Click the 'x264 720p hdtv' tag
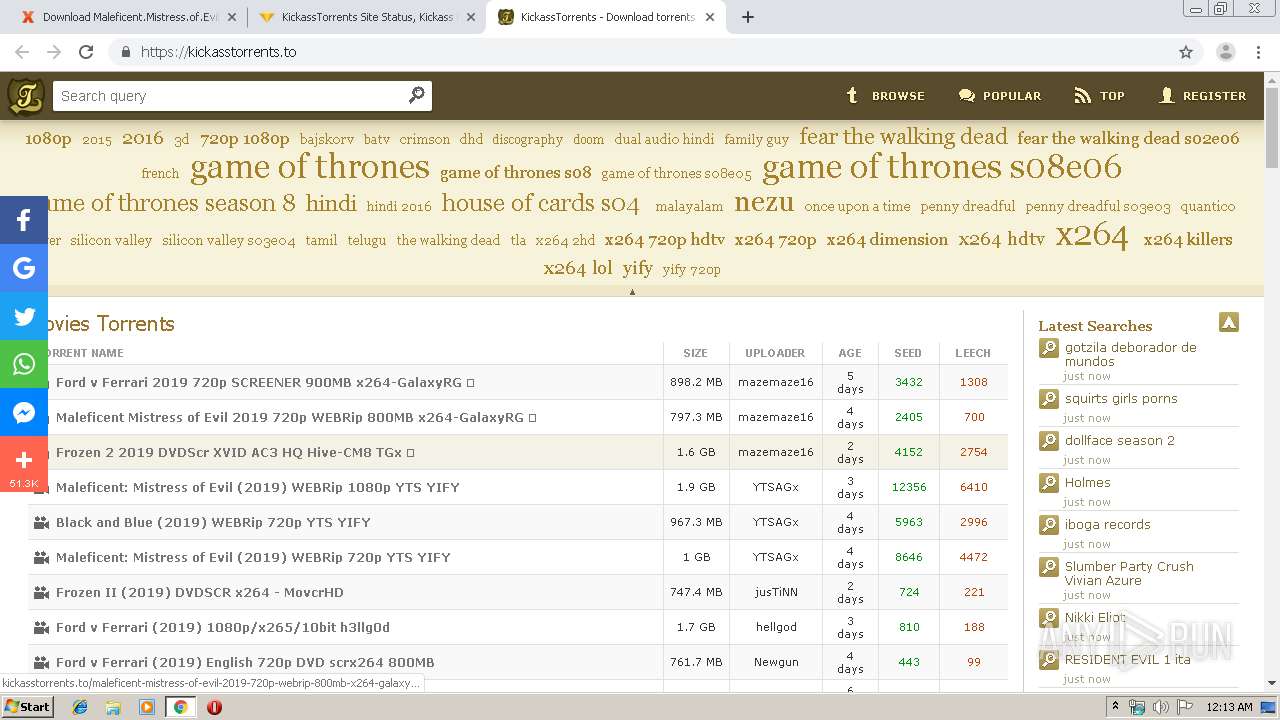The height and width of the screenshot is (720, 1280). pyautogui.click(x=665, y=240)
